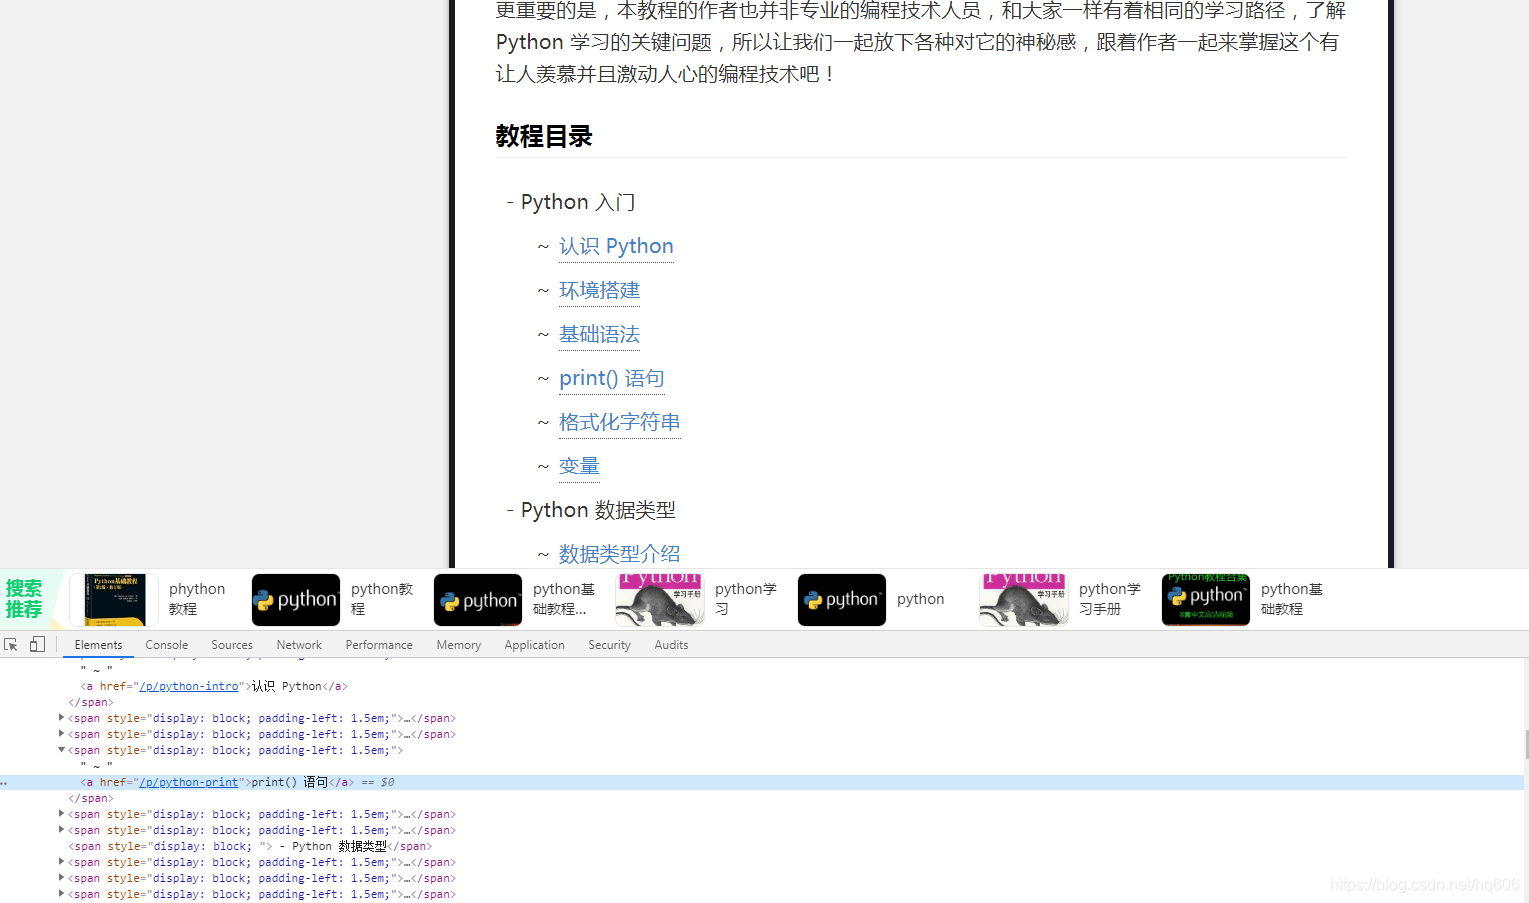This screenshot has width=1529, height=903.
Task: Open the Performance tab
Action: point(379,645)
